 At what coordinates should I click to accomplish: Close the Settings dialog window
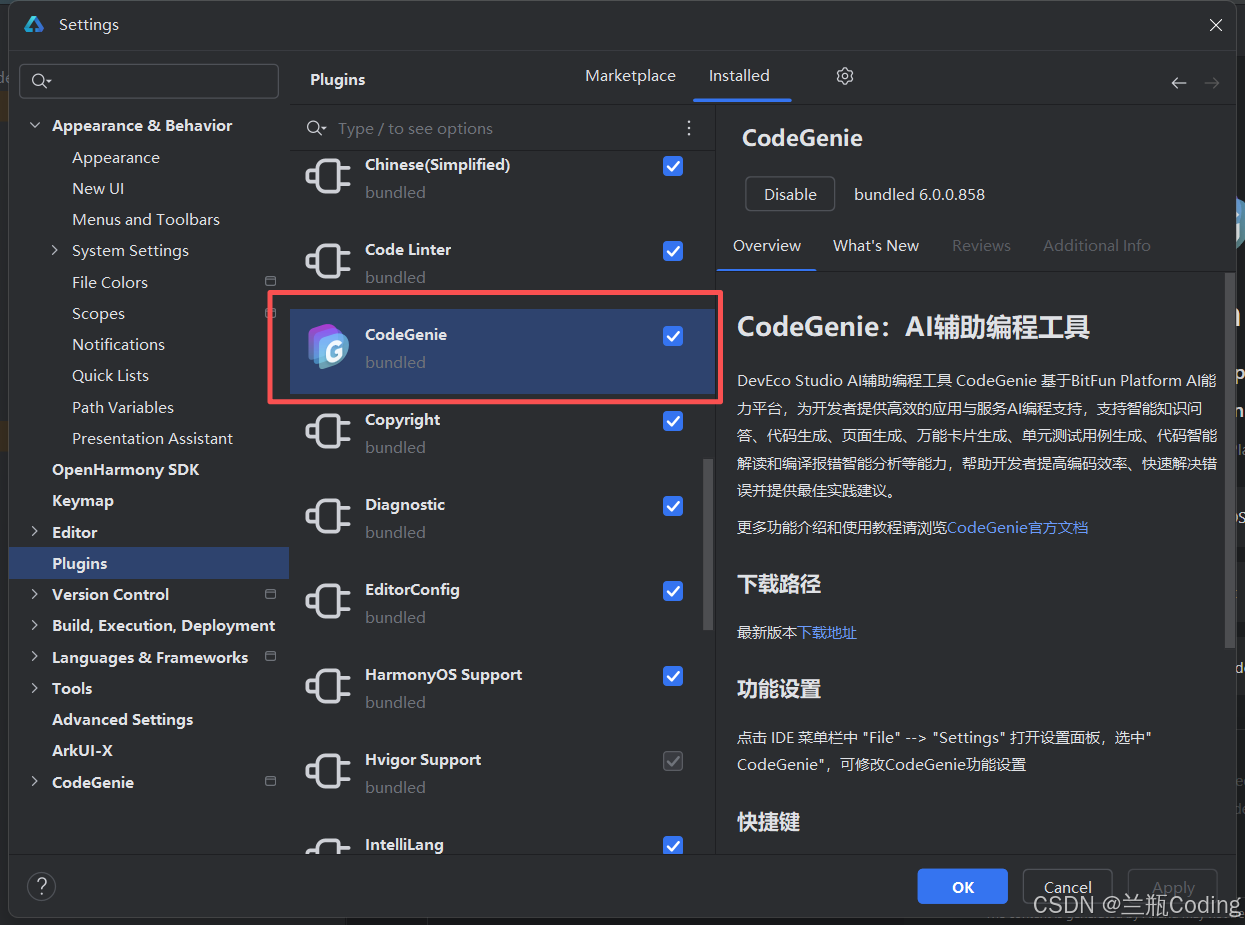pos(1216,25)
